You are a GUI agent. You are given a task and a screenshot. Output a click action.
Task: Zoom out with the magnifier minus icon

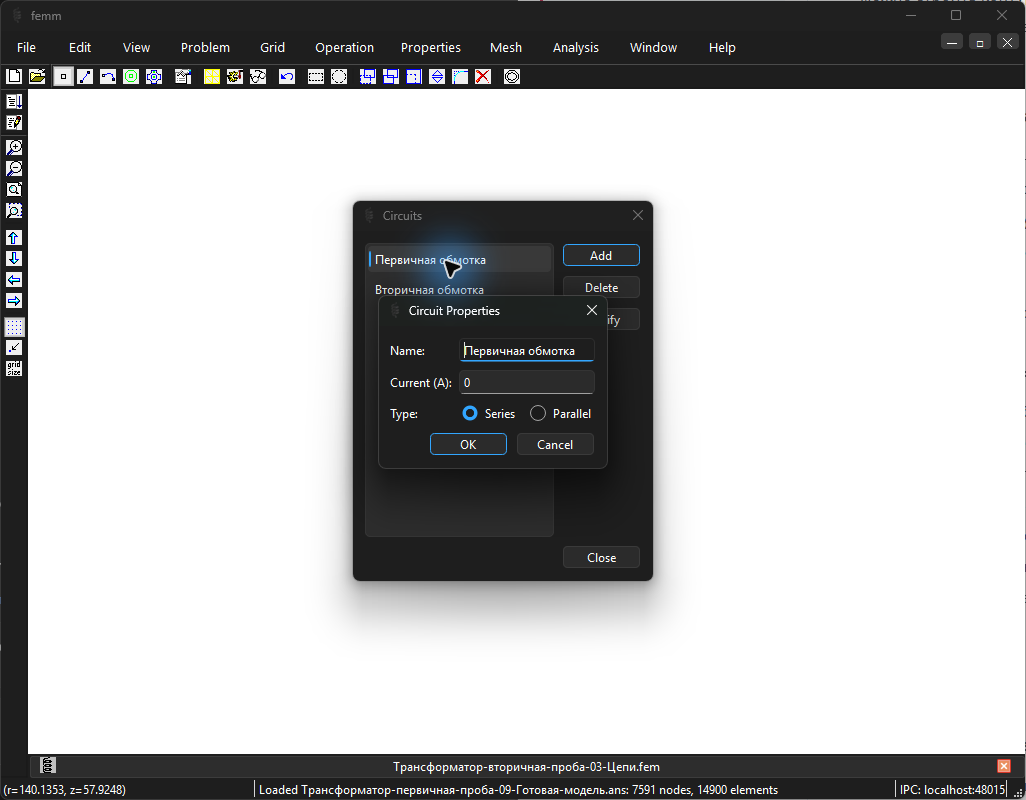click(x=14, y=168)
